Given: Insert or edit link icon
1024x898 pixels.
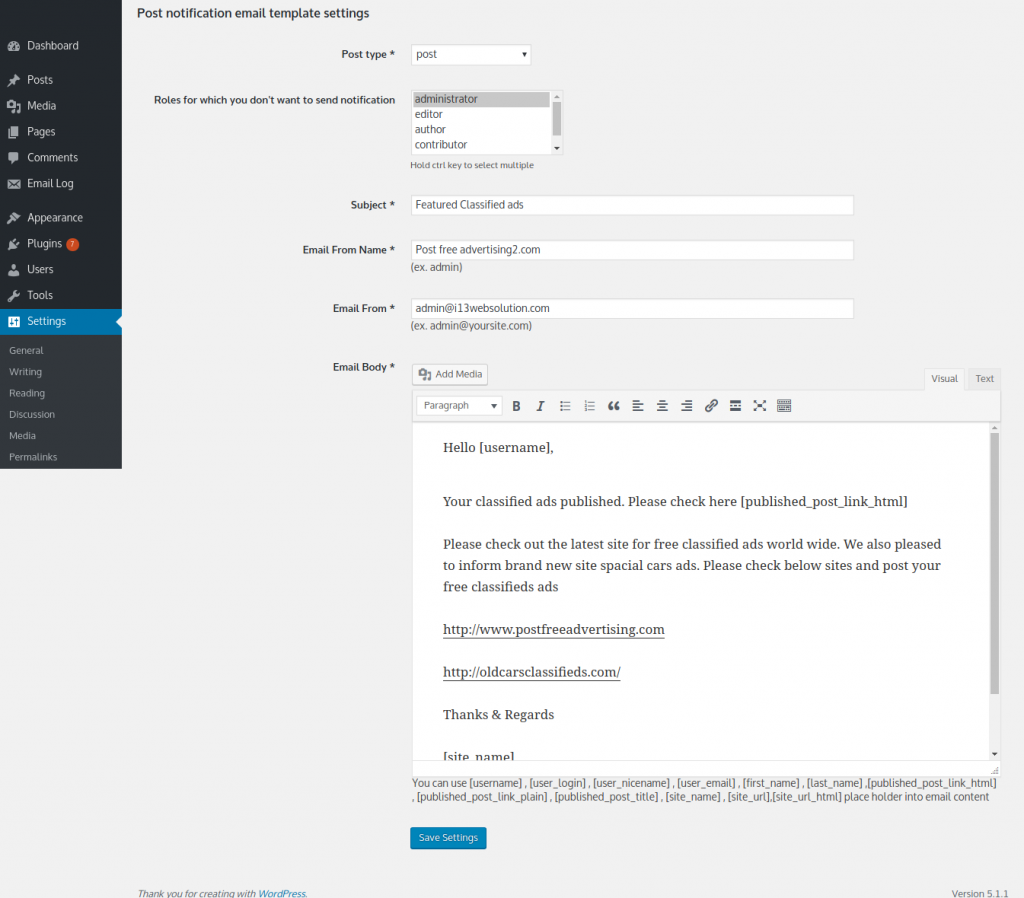Looking at the screenshot, I should (711, 406).
